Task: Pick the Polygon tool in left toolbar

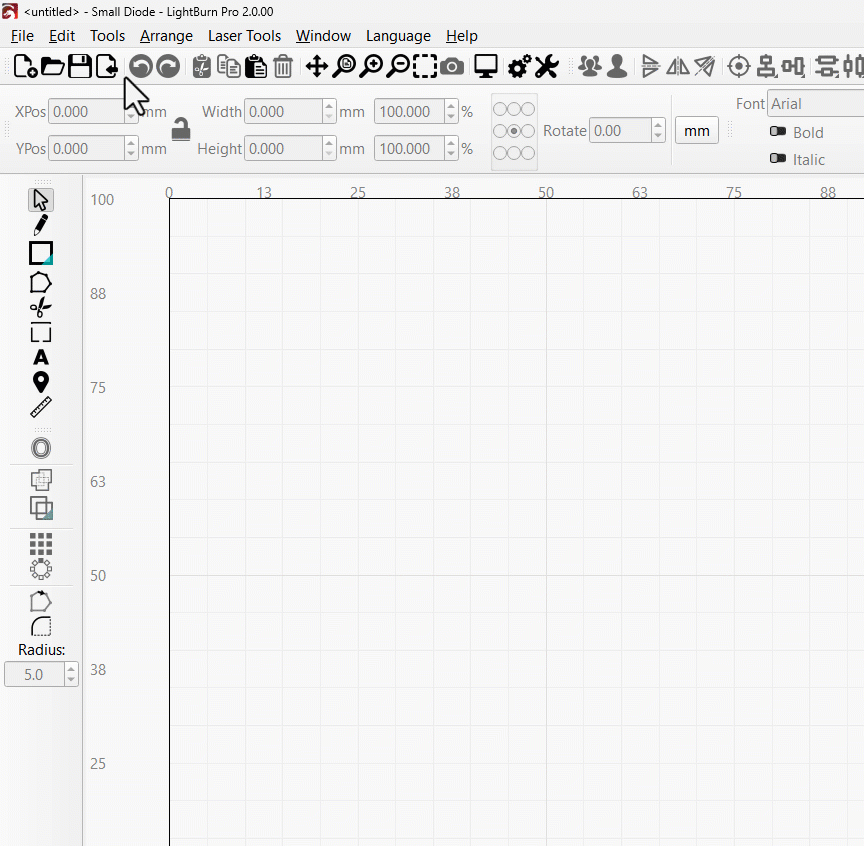Action: [x=41, y=282]
